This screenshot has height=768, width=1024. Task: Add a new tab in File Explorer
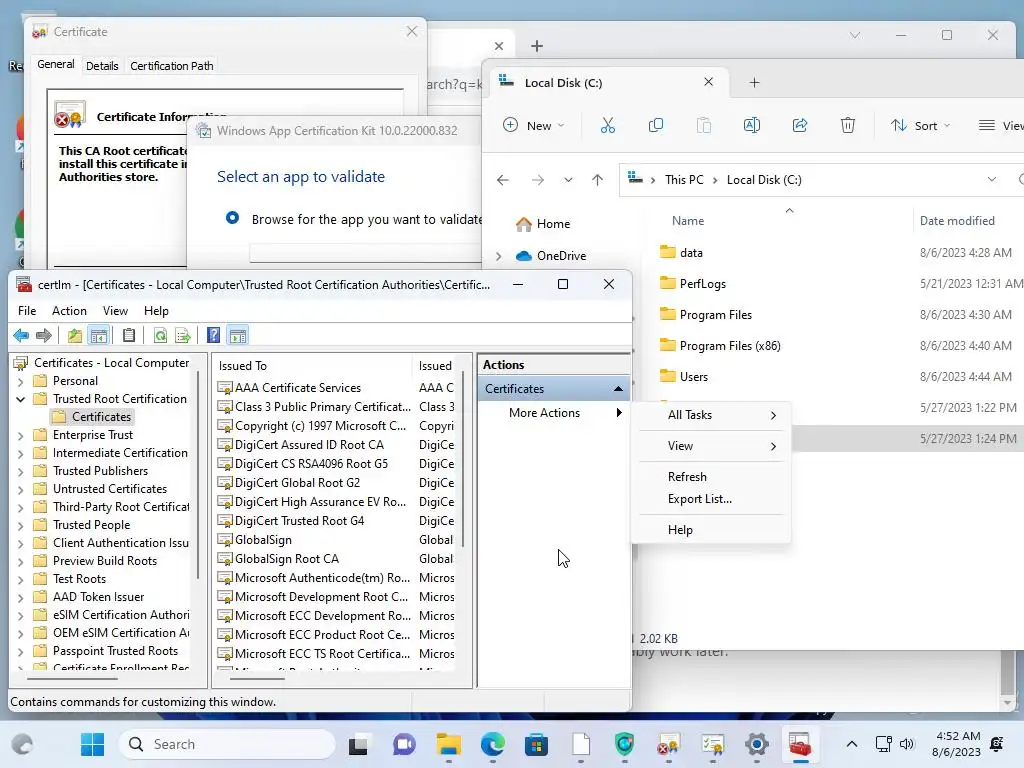click(754, 83)
